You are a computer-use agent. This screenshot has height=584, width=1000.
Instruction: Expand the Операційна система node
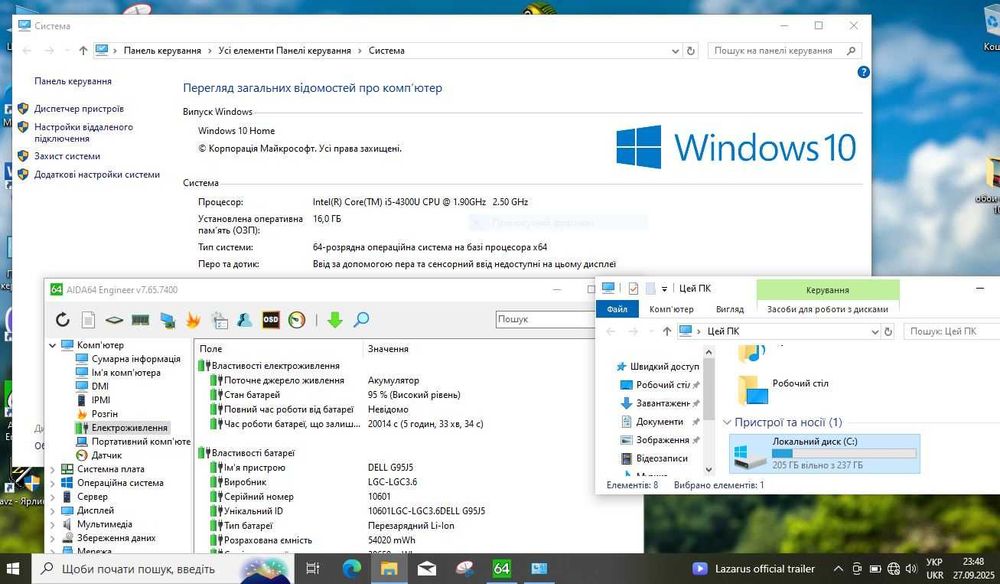point(52,483)
